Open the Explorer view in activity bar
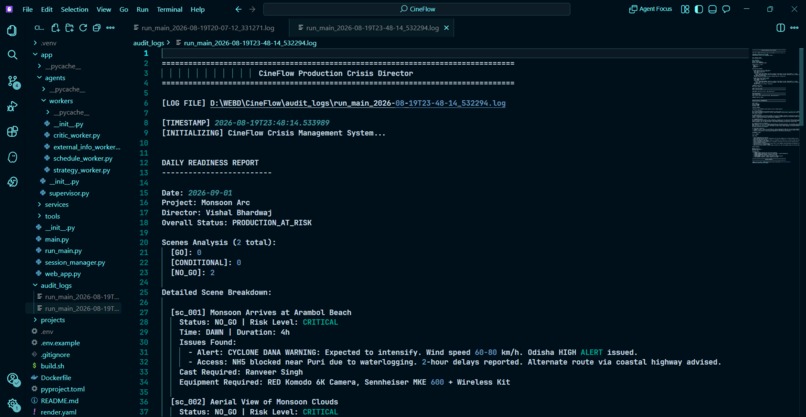Image resolution: width=806 pixels, height=417 pixels. (12, 30)
